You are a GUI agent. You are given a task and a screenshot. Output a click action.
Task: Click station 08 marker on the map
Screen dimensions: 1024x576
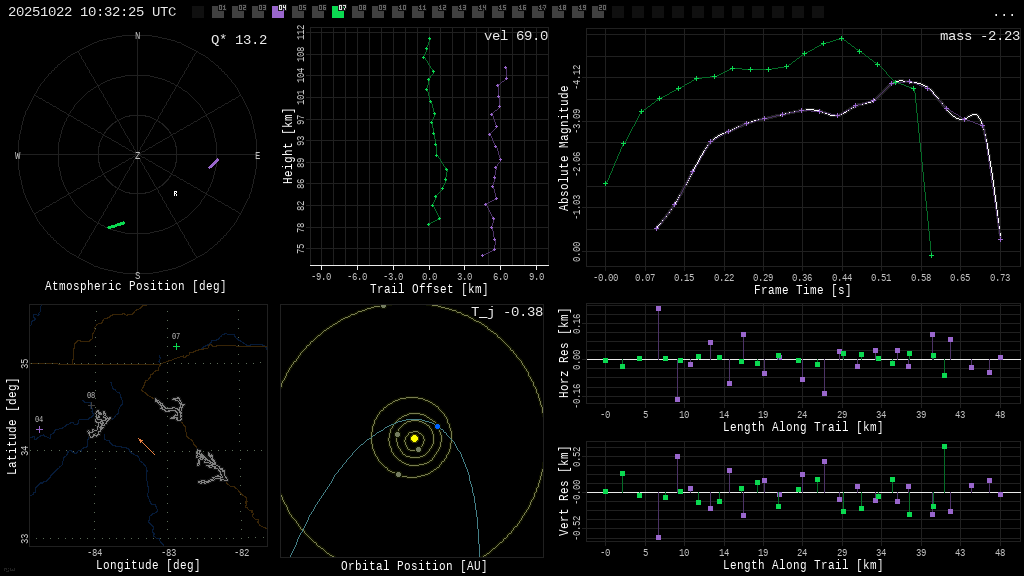tap(91, 405)
